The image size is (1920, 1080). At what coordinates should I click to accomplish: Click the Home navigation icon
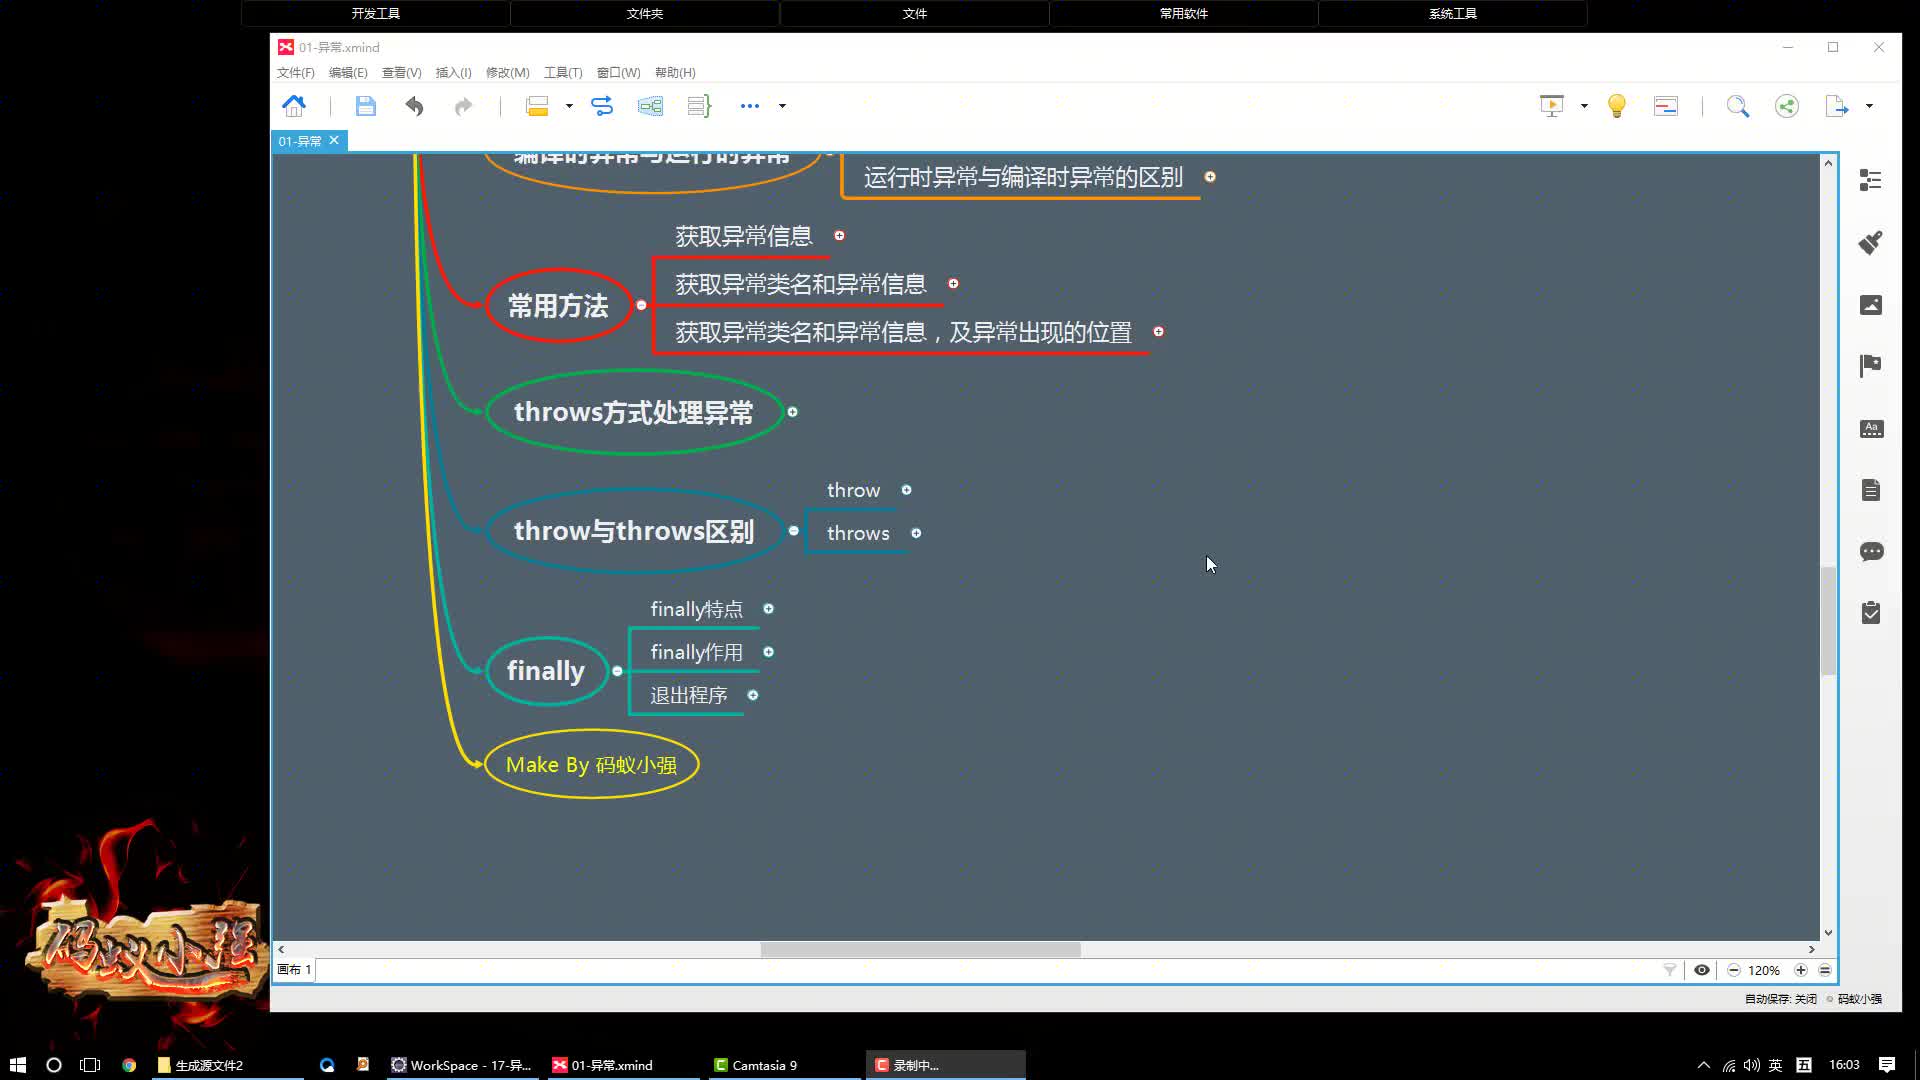pyautogui.click(x=291, y=105)
